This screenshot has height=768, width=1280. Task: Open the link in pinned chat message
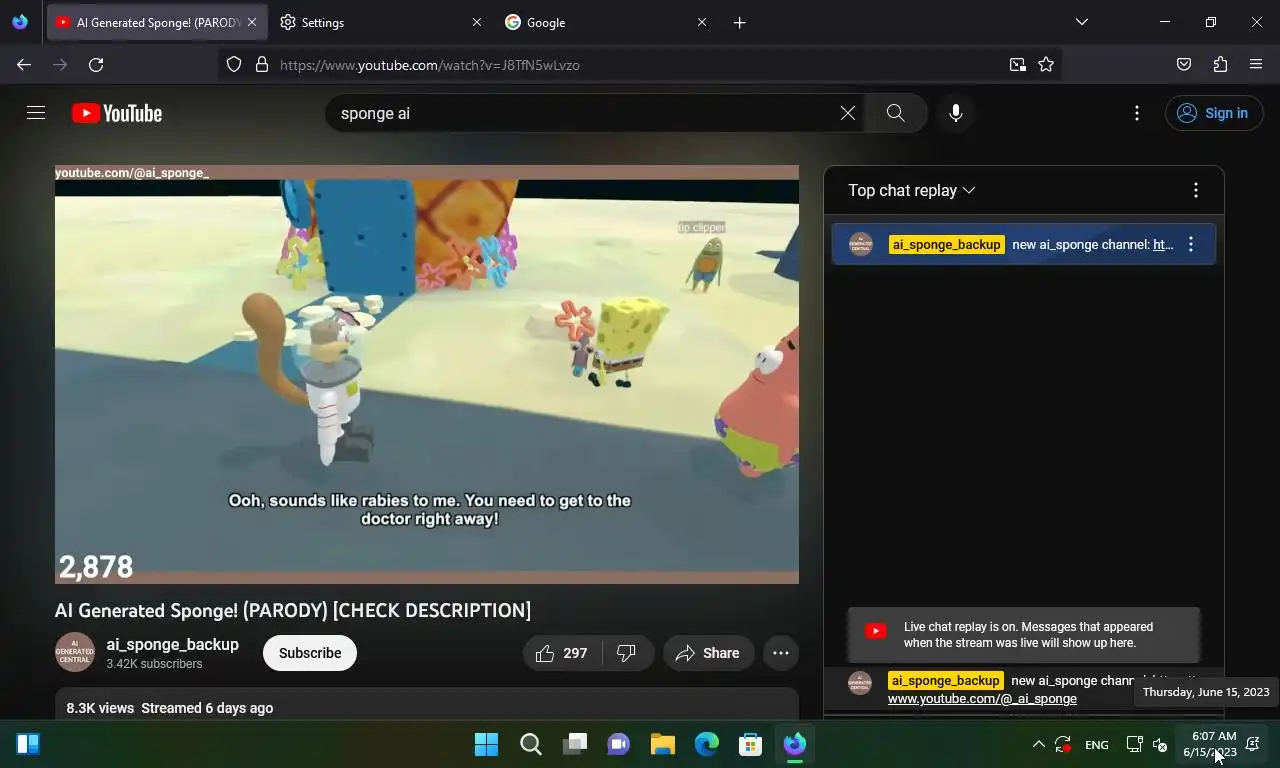click(x=1163, y=244)
